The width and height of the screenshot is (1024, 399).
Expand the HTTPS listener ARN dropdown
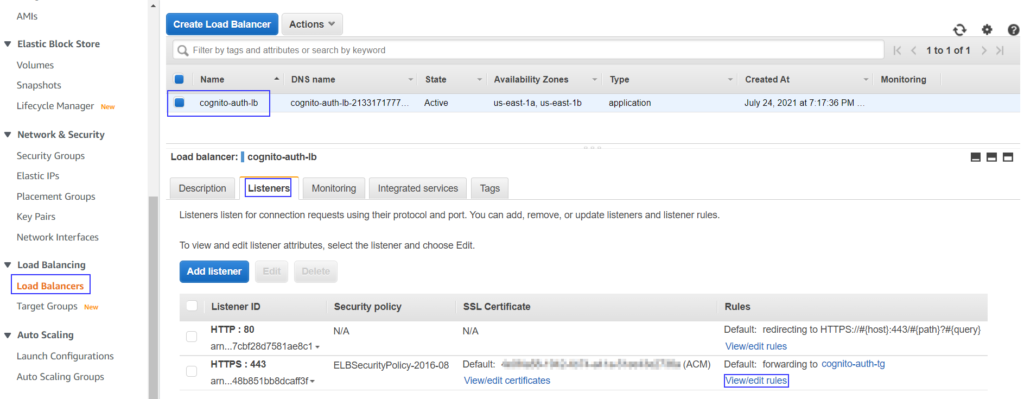pos(312,381)
